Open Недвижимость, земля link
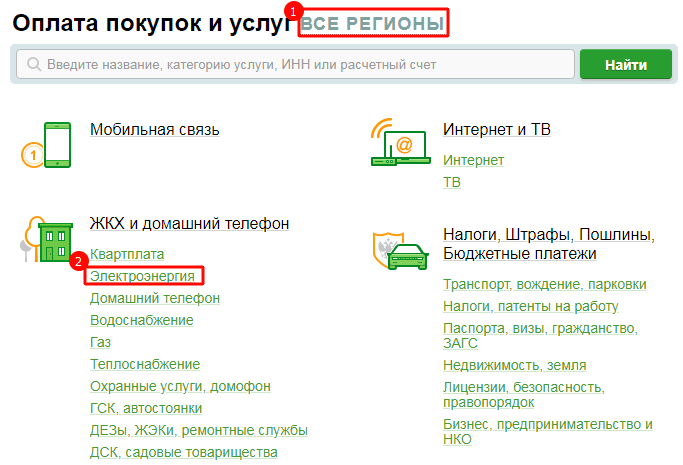Image resolution: width=683 pixels, height=465 pixels. pyautogui.click(x=514, y=365)
